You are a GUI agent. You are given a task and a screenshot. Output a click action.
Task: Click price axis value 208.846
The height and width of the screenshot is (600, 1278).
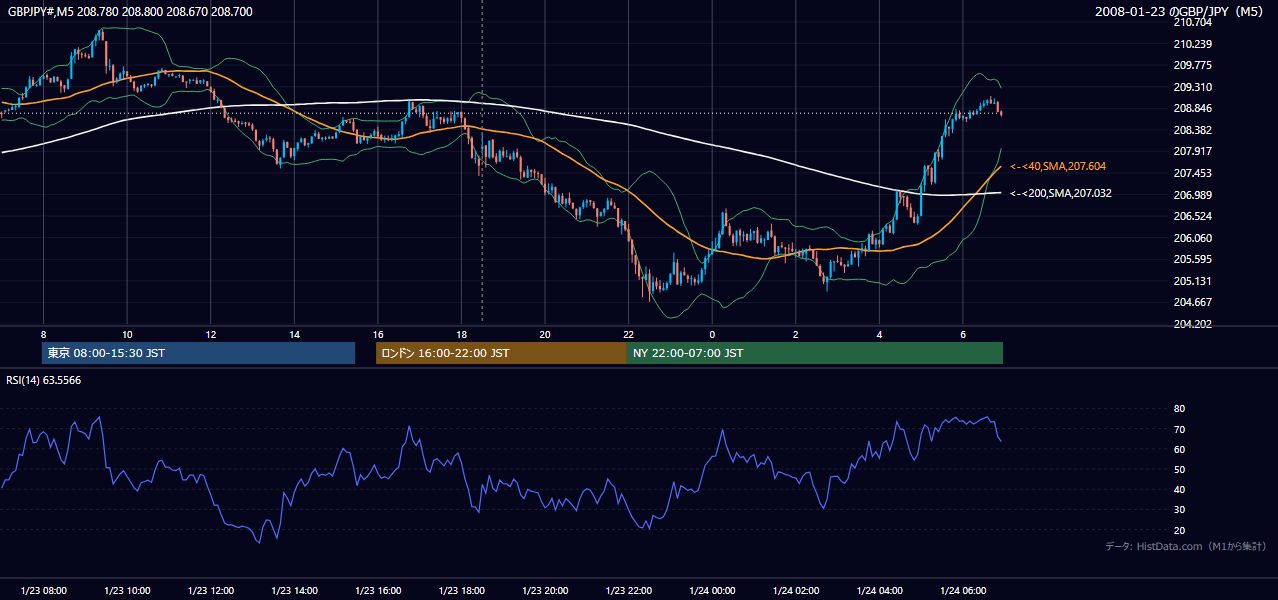[x=1192, y=109]
